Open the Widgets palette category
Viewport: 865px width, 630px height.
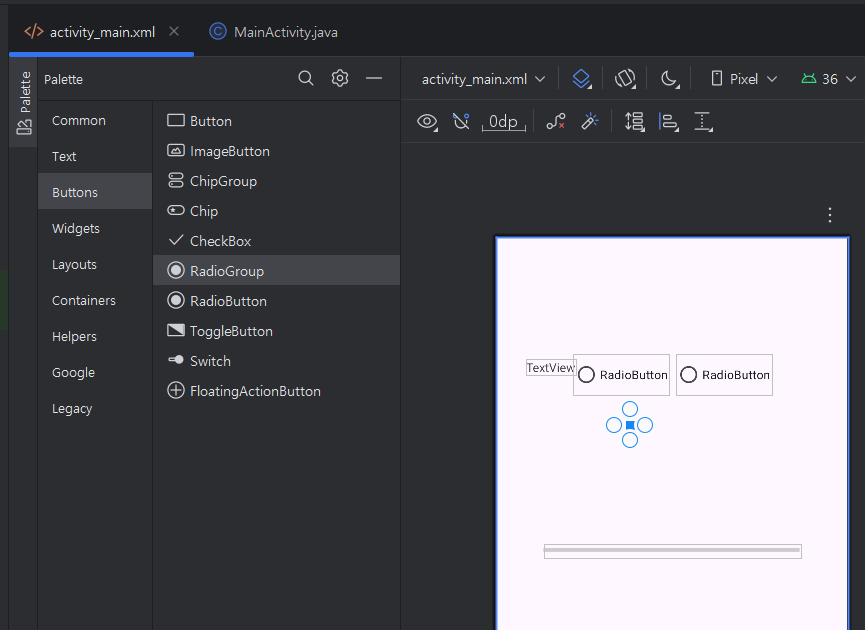95,228
